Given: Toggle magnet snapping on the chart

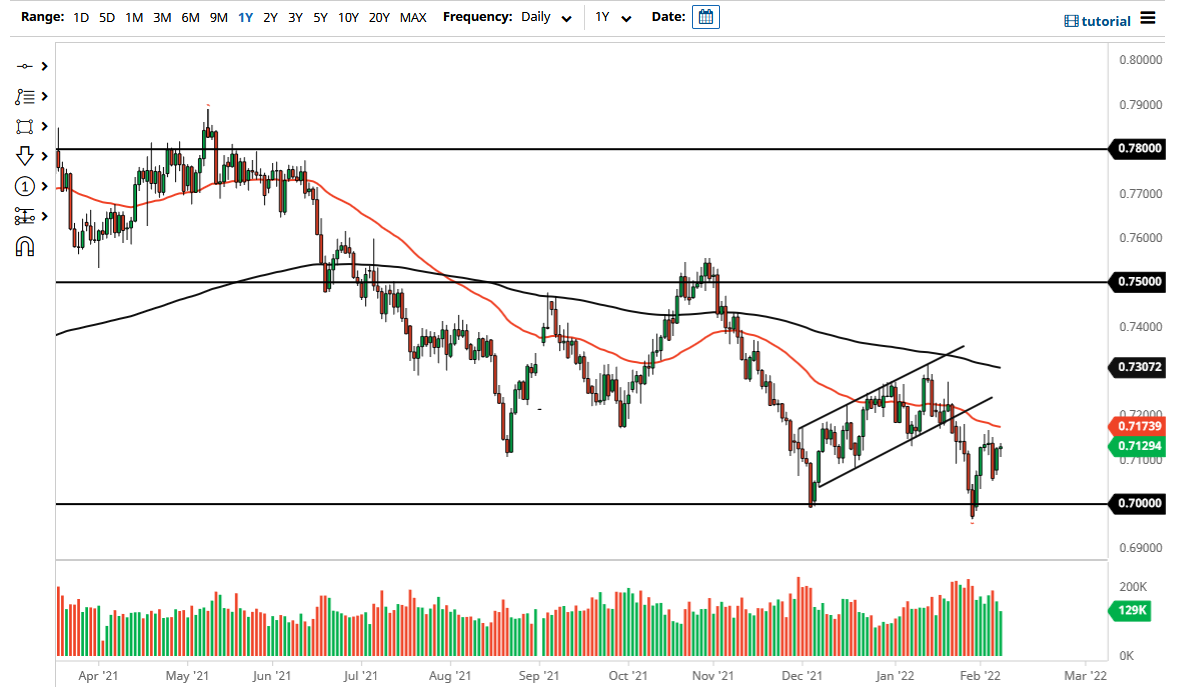Looking at the screenshot, I should (25, 246).
